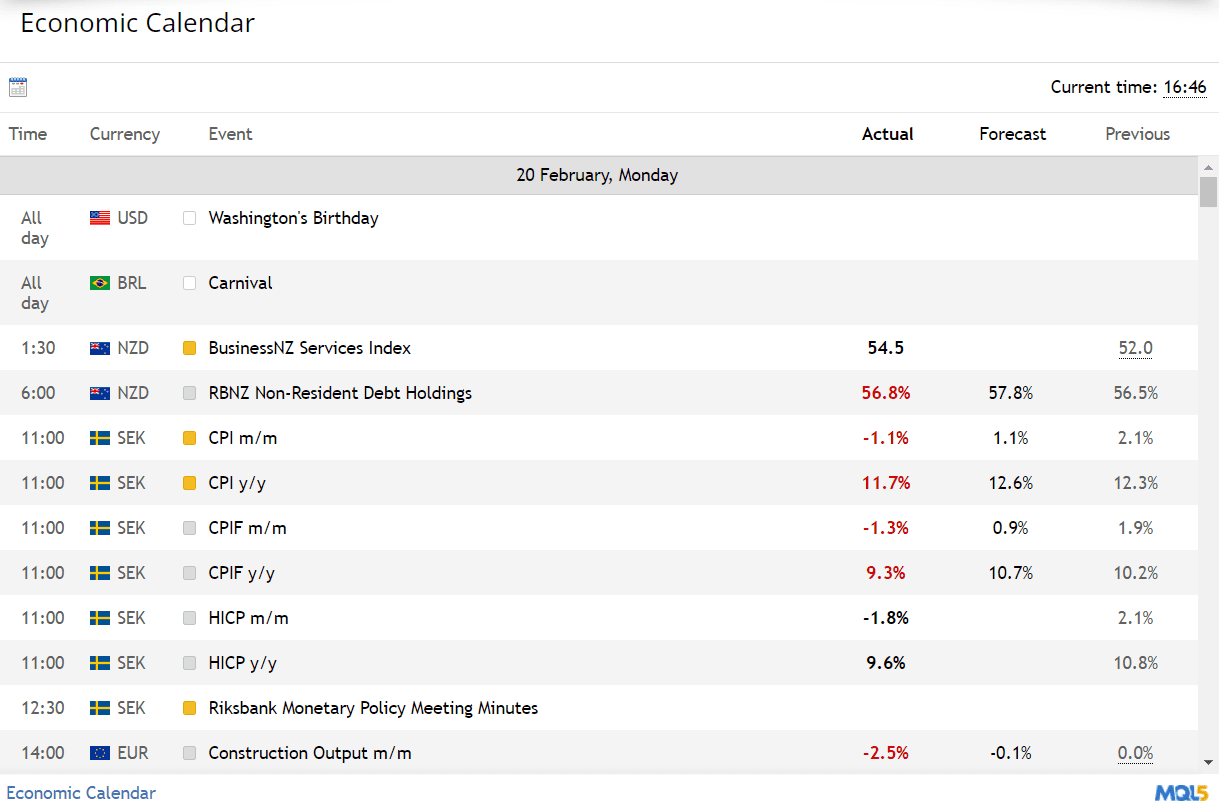Screen dimensions: 1219x809
Task: Select the BRL Brazil flag icon
Action: (x=98, y=282)
